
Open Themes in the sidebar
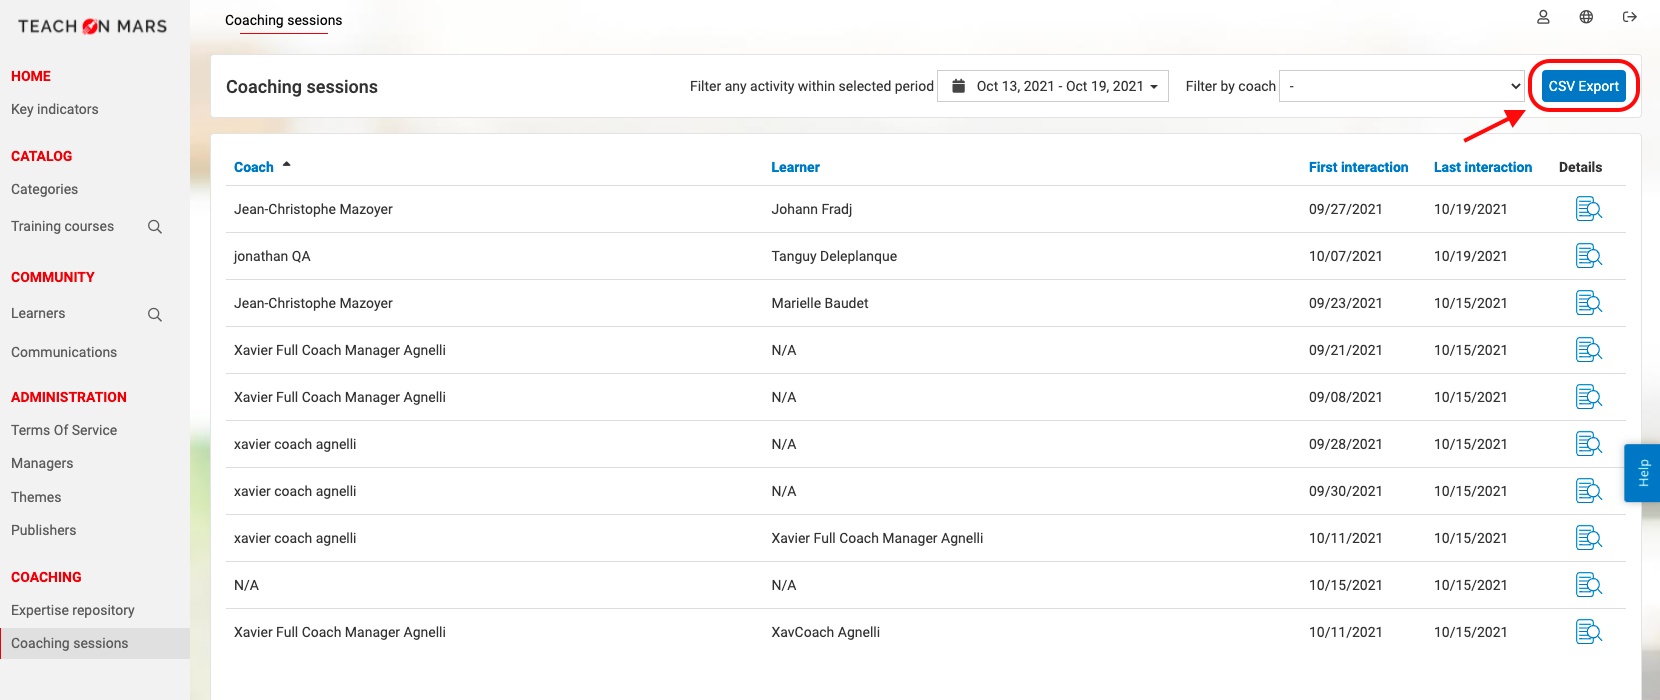[x=36, y=497]
